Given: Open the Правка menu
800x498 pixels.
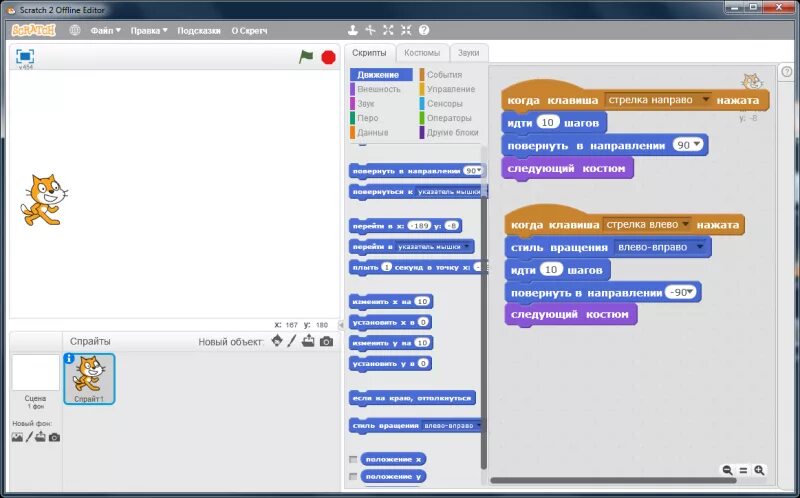Looking at the screenshot, I should click(149, 31).
